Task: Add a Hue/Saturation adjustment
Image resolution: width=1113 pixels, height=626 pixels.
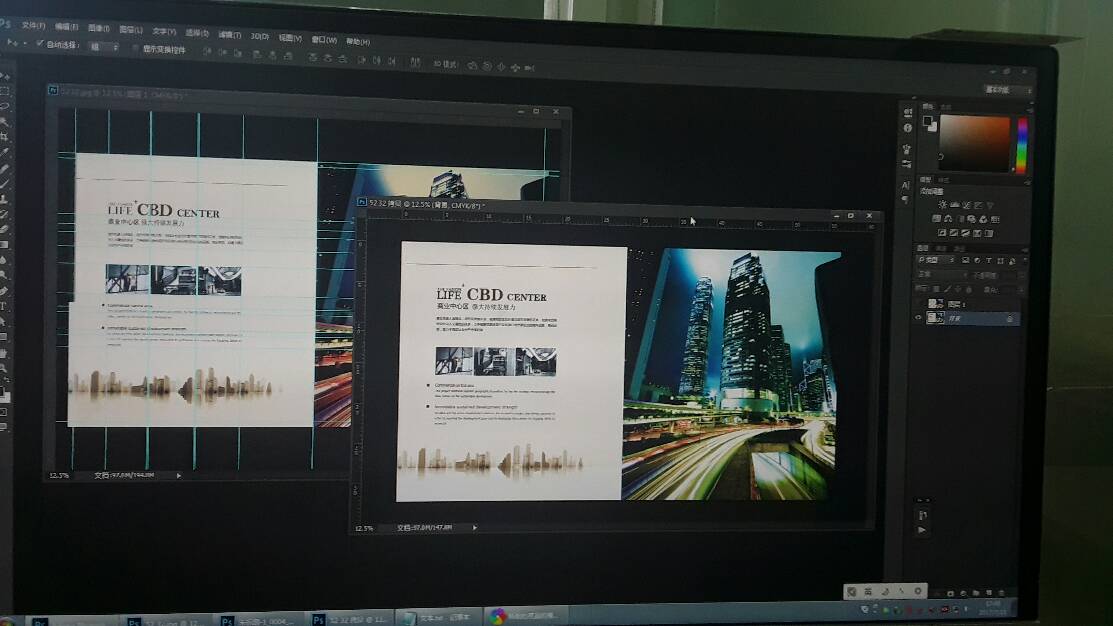Action: coord(936,218)
